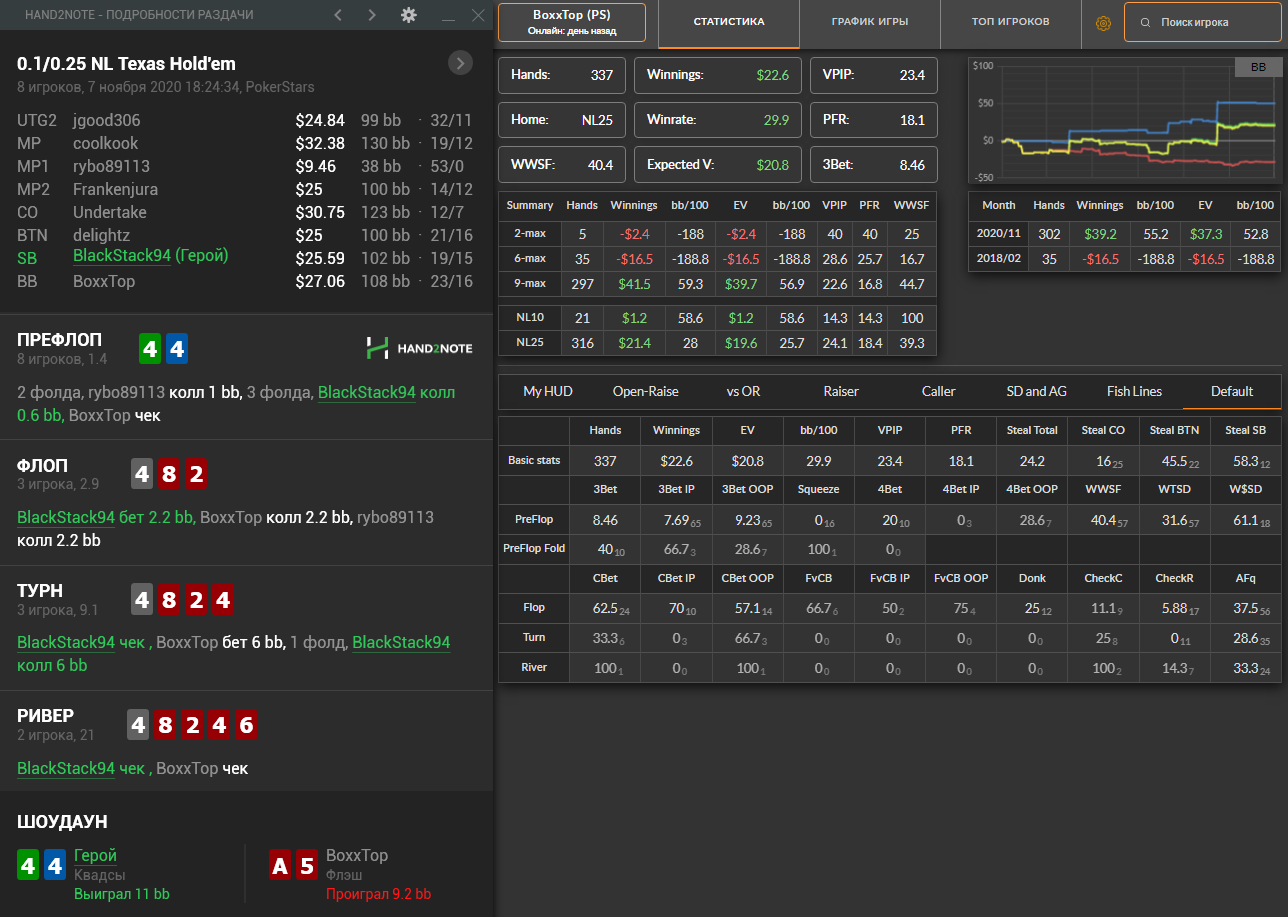Click the Steal SB value 58.3
The height and width of the screenshot is (917, 1288).
click(x=1245, y=462)
